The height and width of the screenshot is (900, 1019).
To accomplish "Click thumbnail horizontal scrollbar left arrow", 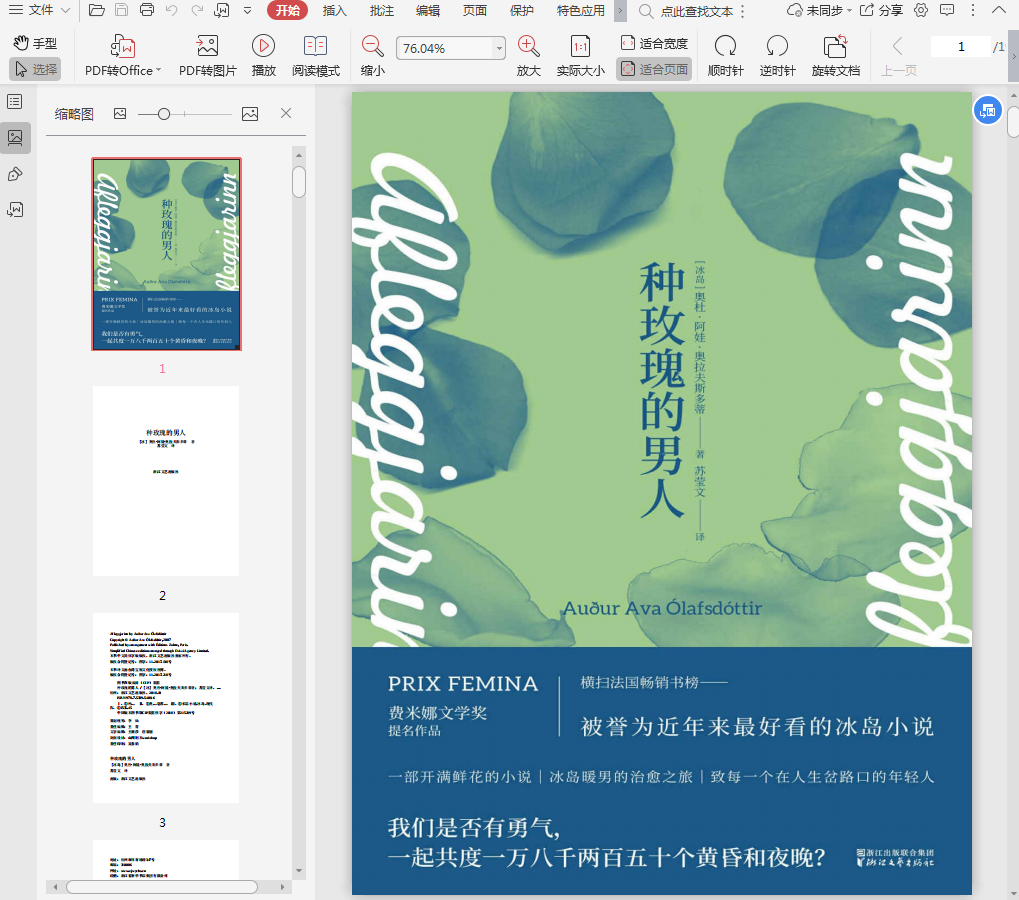I will coord(55,887).
